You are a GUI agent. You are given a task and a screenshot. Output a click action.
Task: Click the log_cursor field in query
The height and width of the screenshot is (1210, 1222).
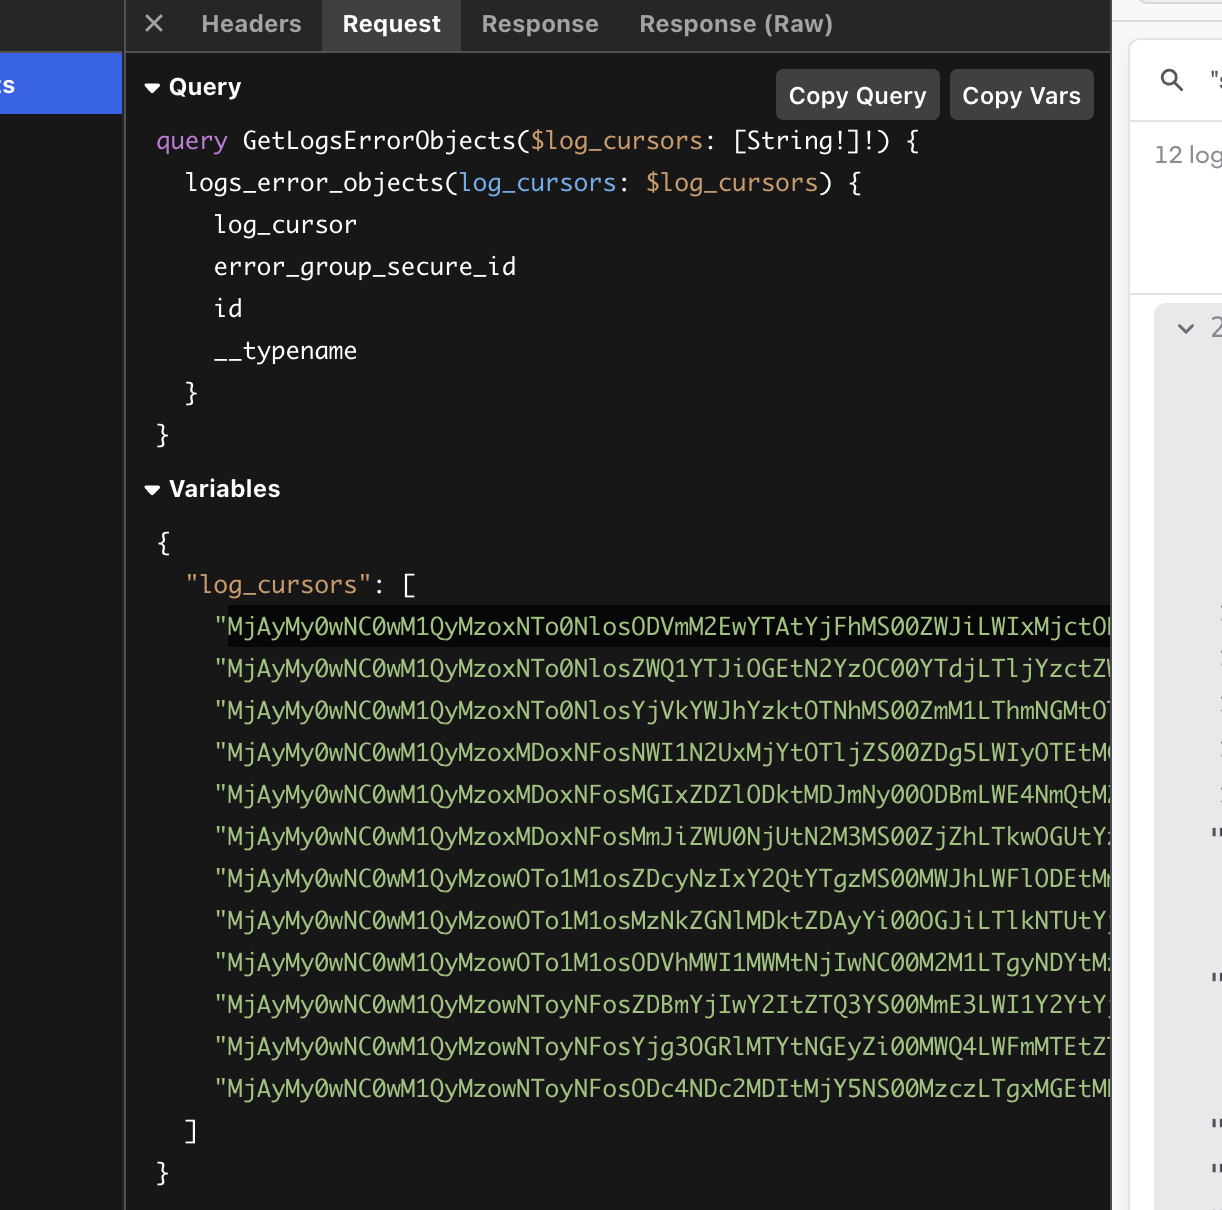pyautogui.click(x=285, y=225)
